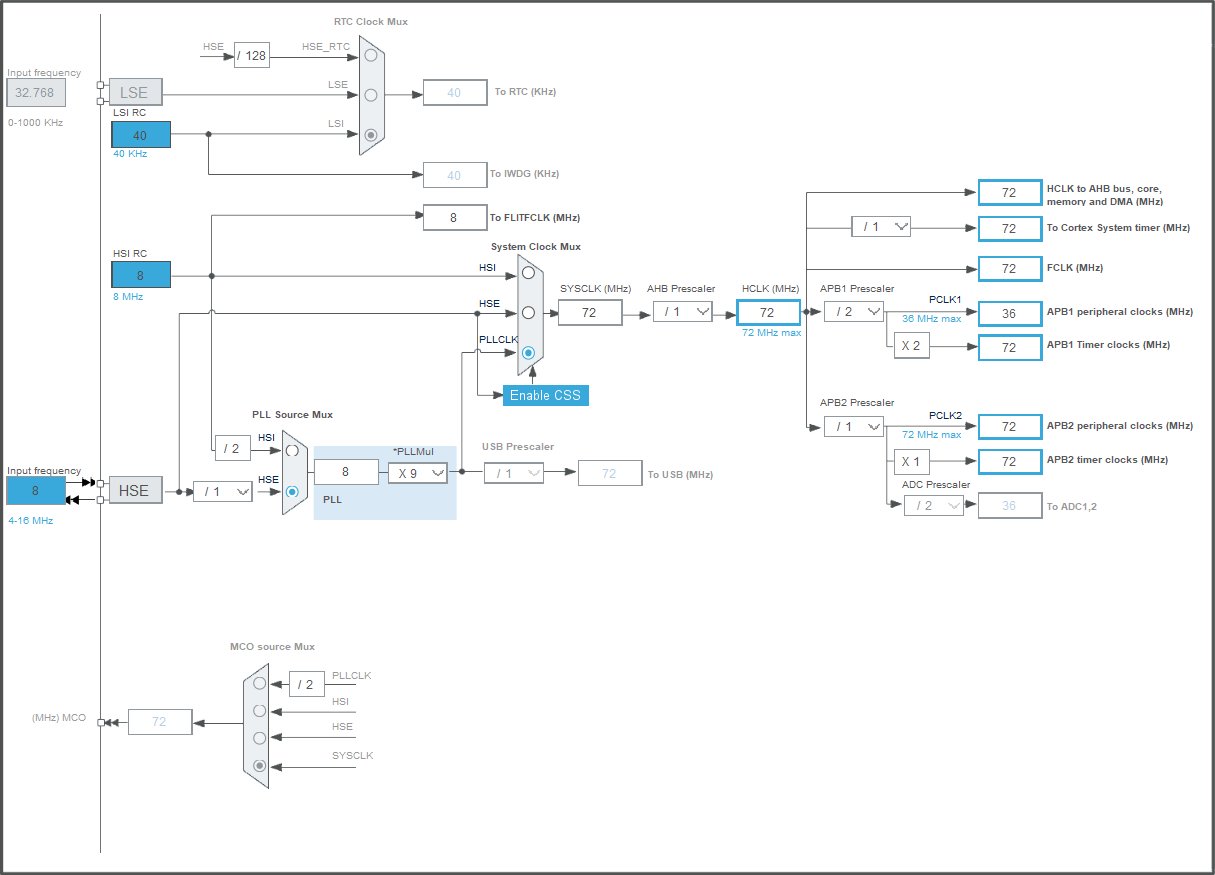Click the SYSCLK (MHz) value field
This screenshot has height=875, width=1215.
590,313
